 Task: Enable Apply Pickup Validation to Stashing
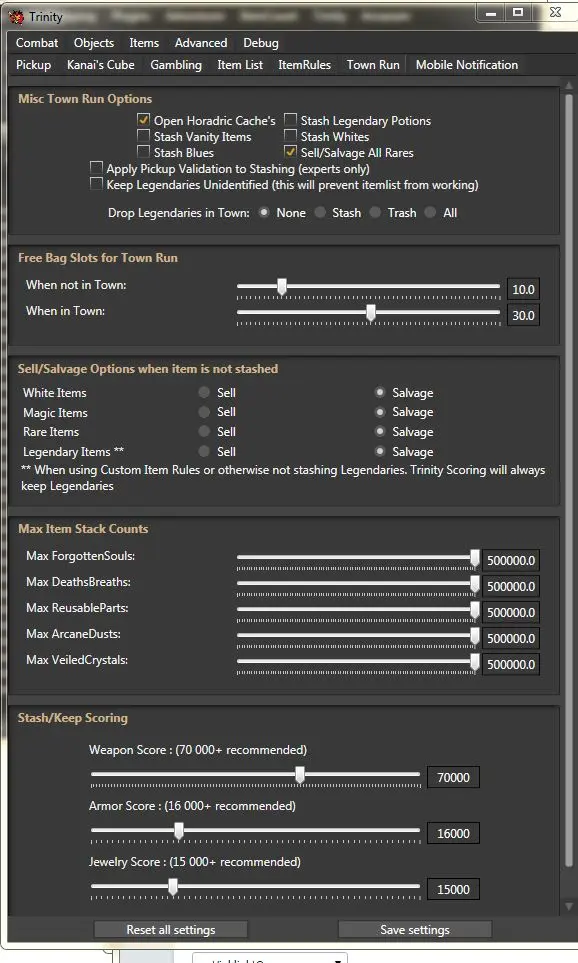(x=96, y=167)
